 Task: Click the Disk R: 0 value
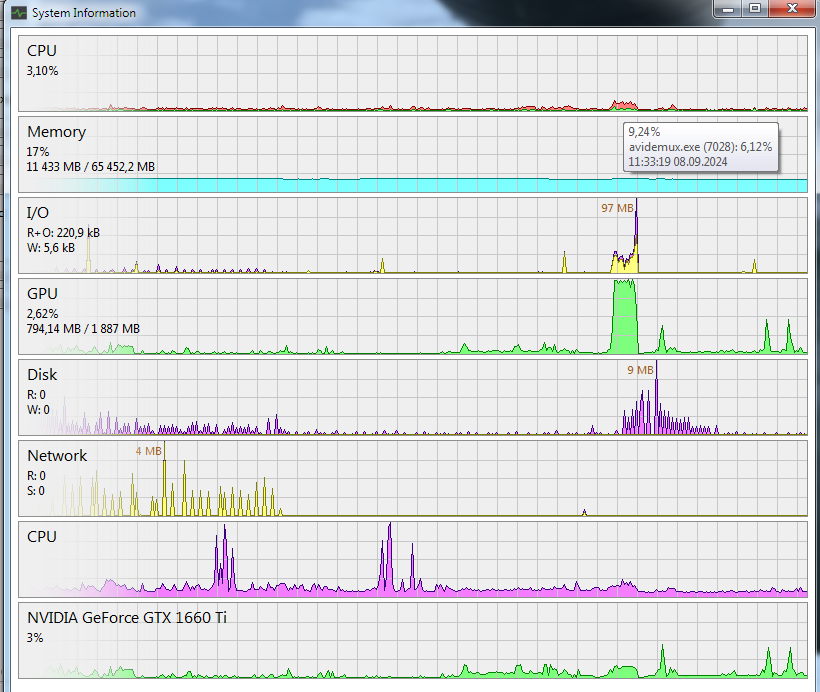coord(36,395)
